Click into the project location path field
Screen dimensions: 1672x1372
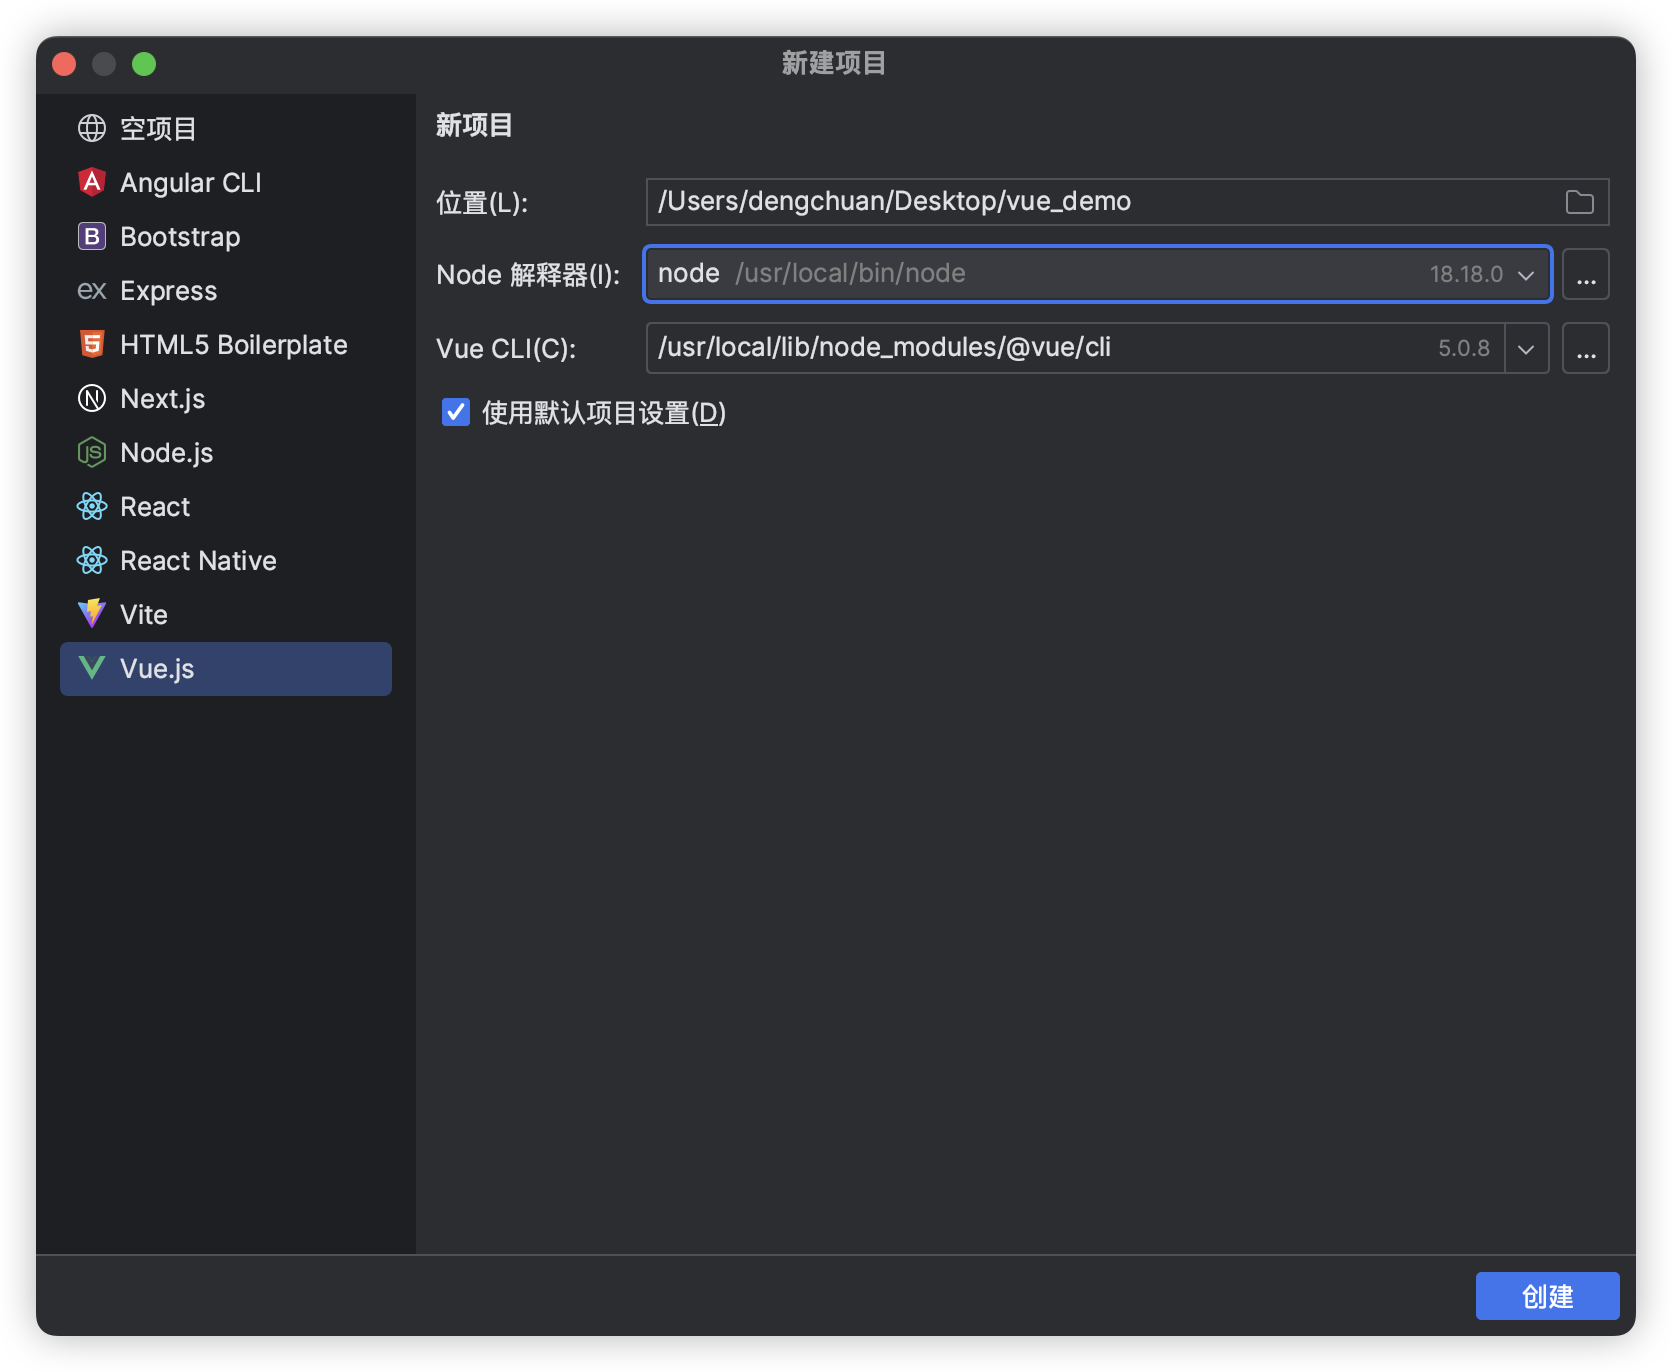tap(1100, 202)
